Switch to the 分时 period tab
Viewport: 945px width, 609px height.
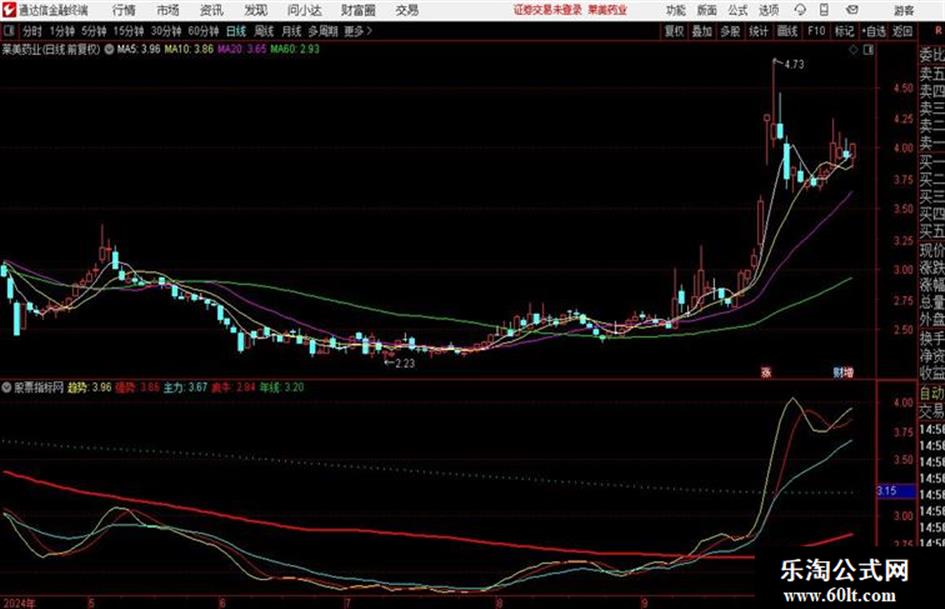pyautogui.click(x=32, y=31)
